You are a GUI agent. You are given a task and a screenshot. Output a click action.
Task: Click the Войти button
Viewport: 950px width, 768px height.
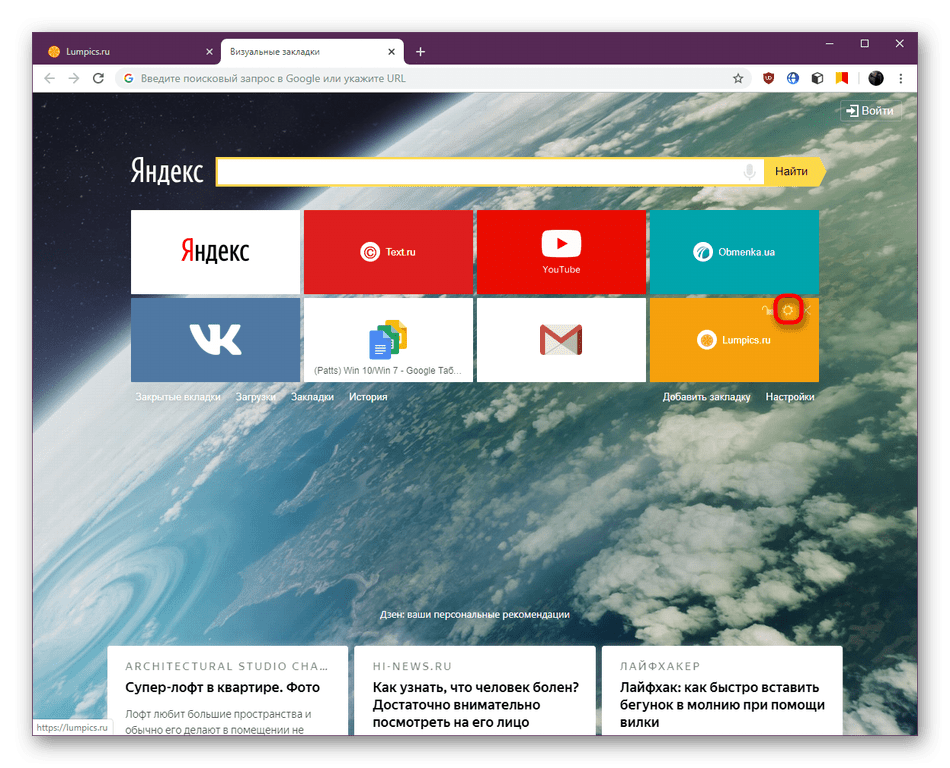pyautogui.click(x=869, y=111)
